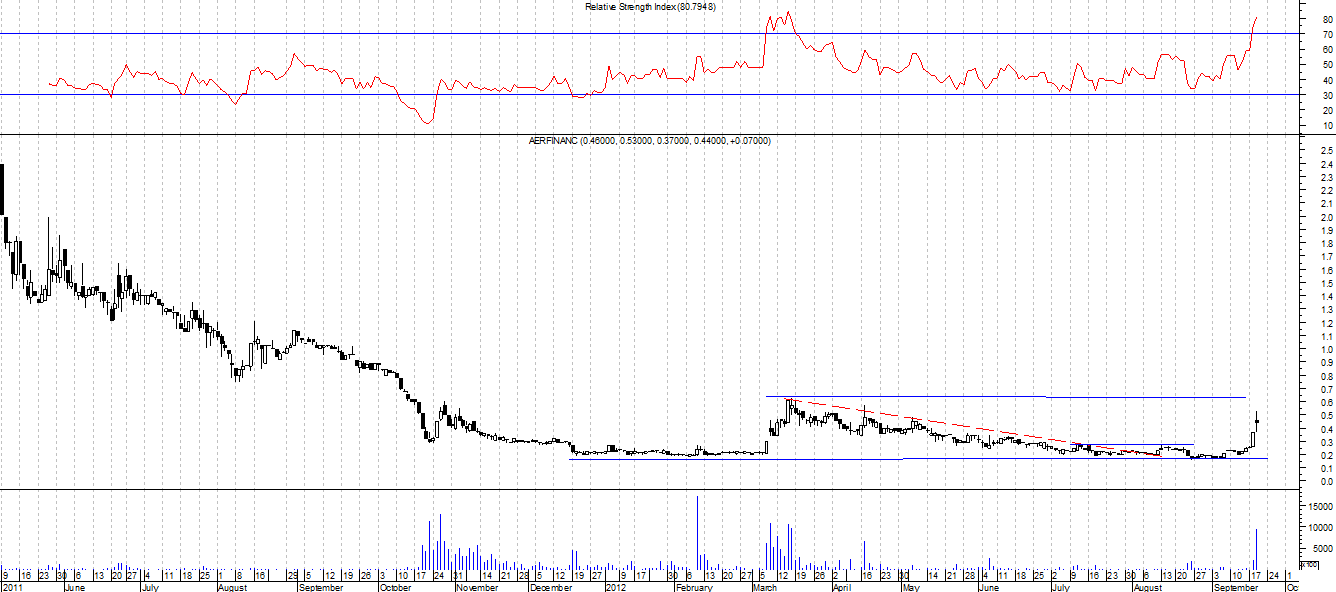The height and width of the screenshot is (592, 1336).
Task: Select the 2.5 price axis label
Action: pos(1318,151)
